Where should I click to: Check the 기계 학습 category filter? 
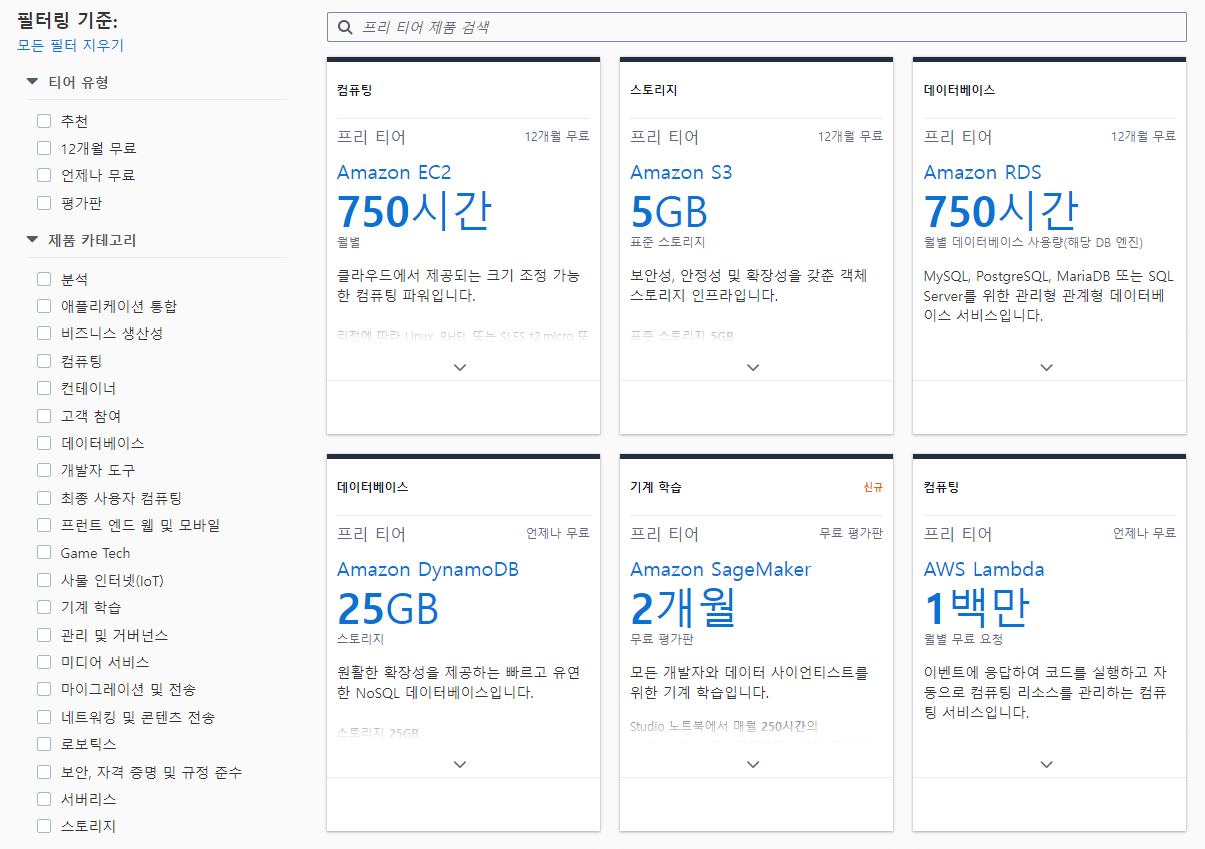click(x=44, y=607)
